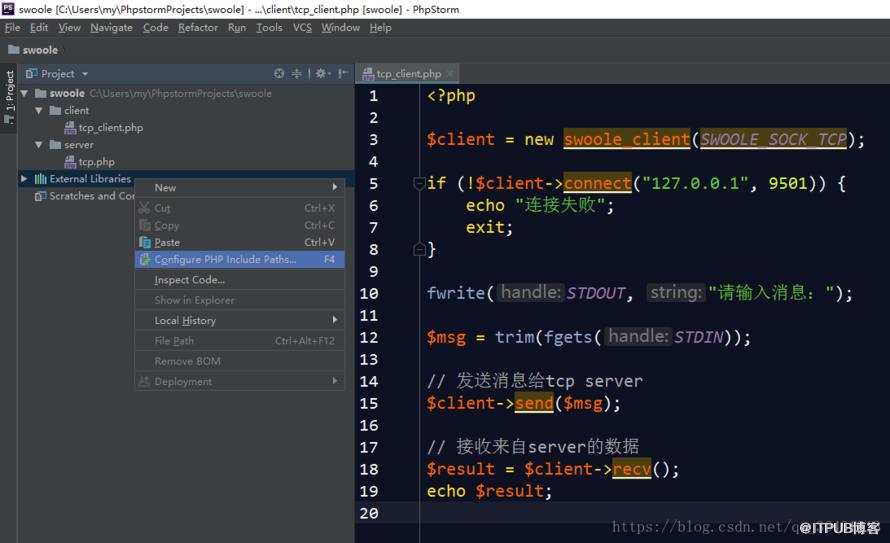Click the tcp_client.php file icon in tree
The image size is (890, 543).
70,128
